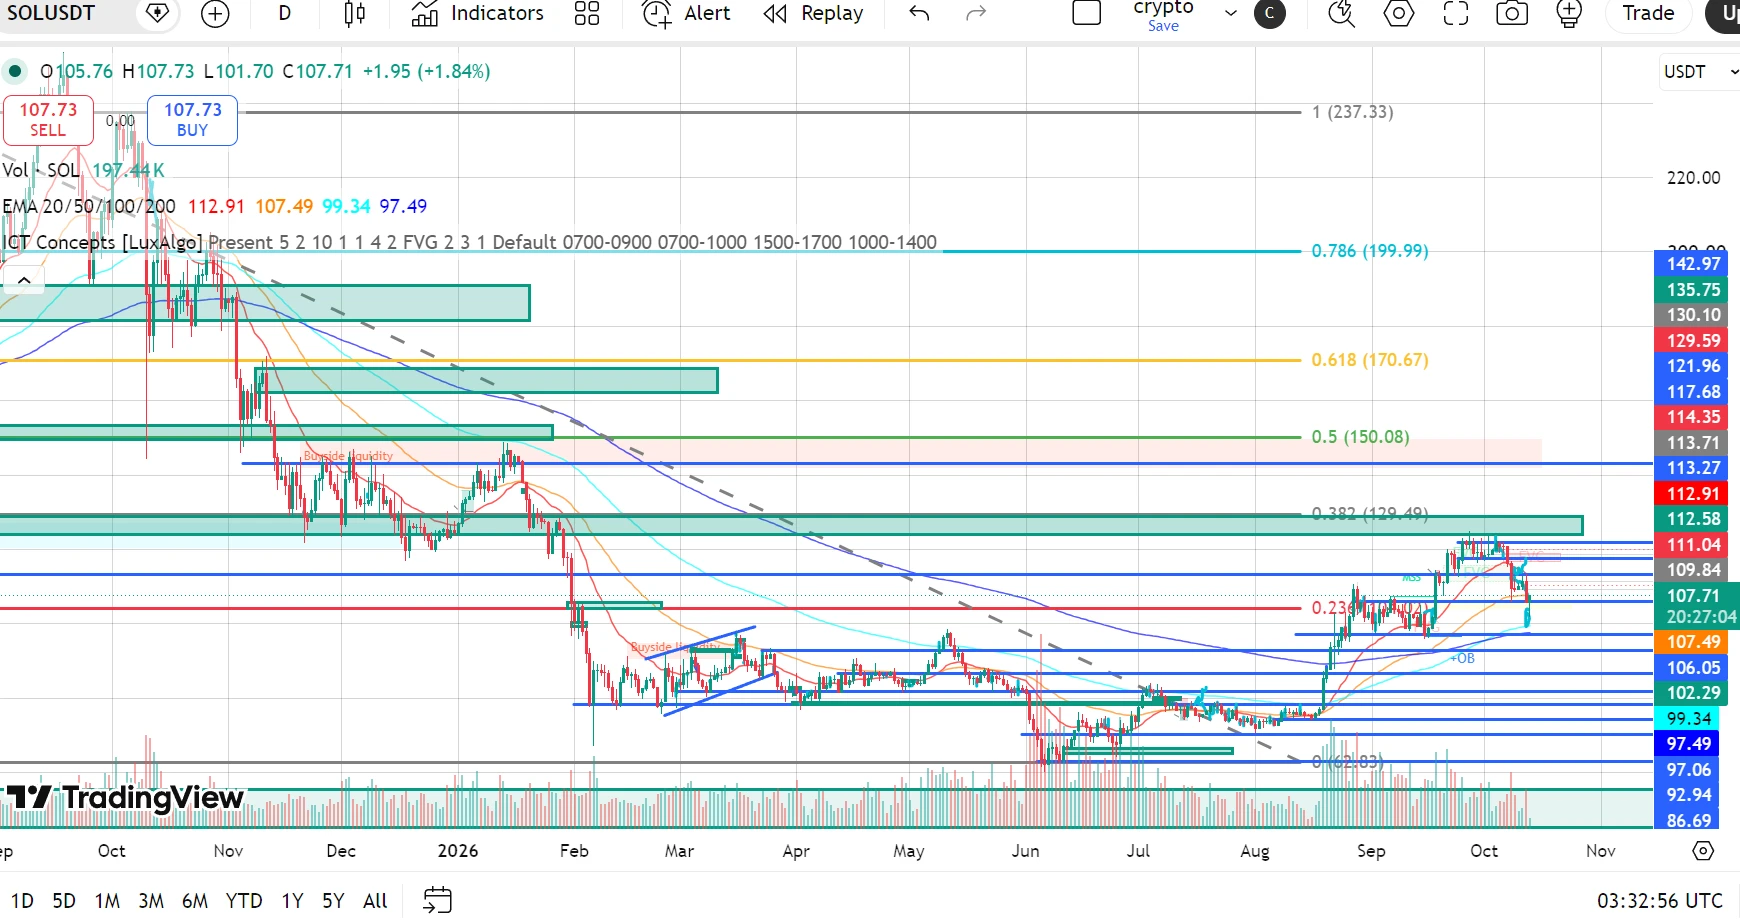Select the 1M date range

pos(107,901)
